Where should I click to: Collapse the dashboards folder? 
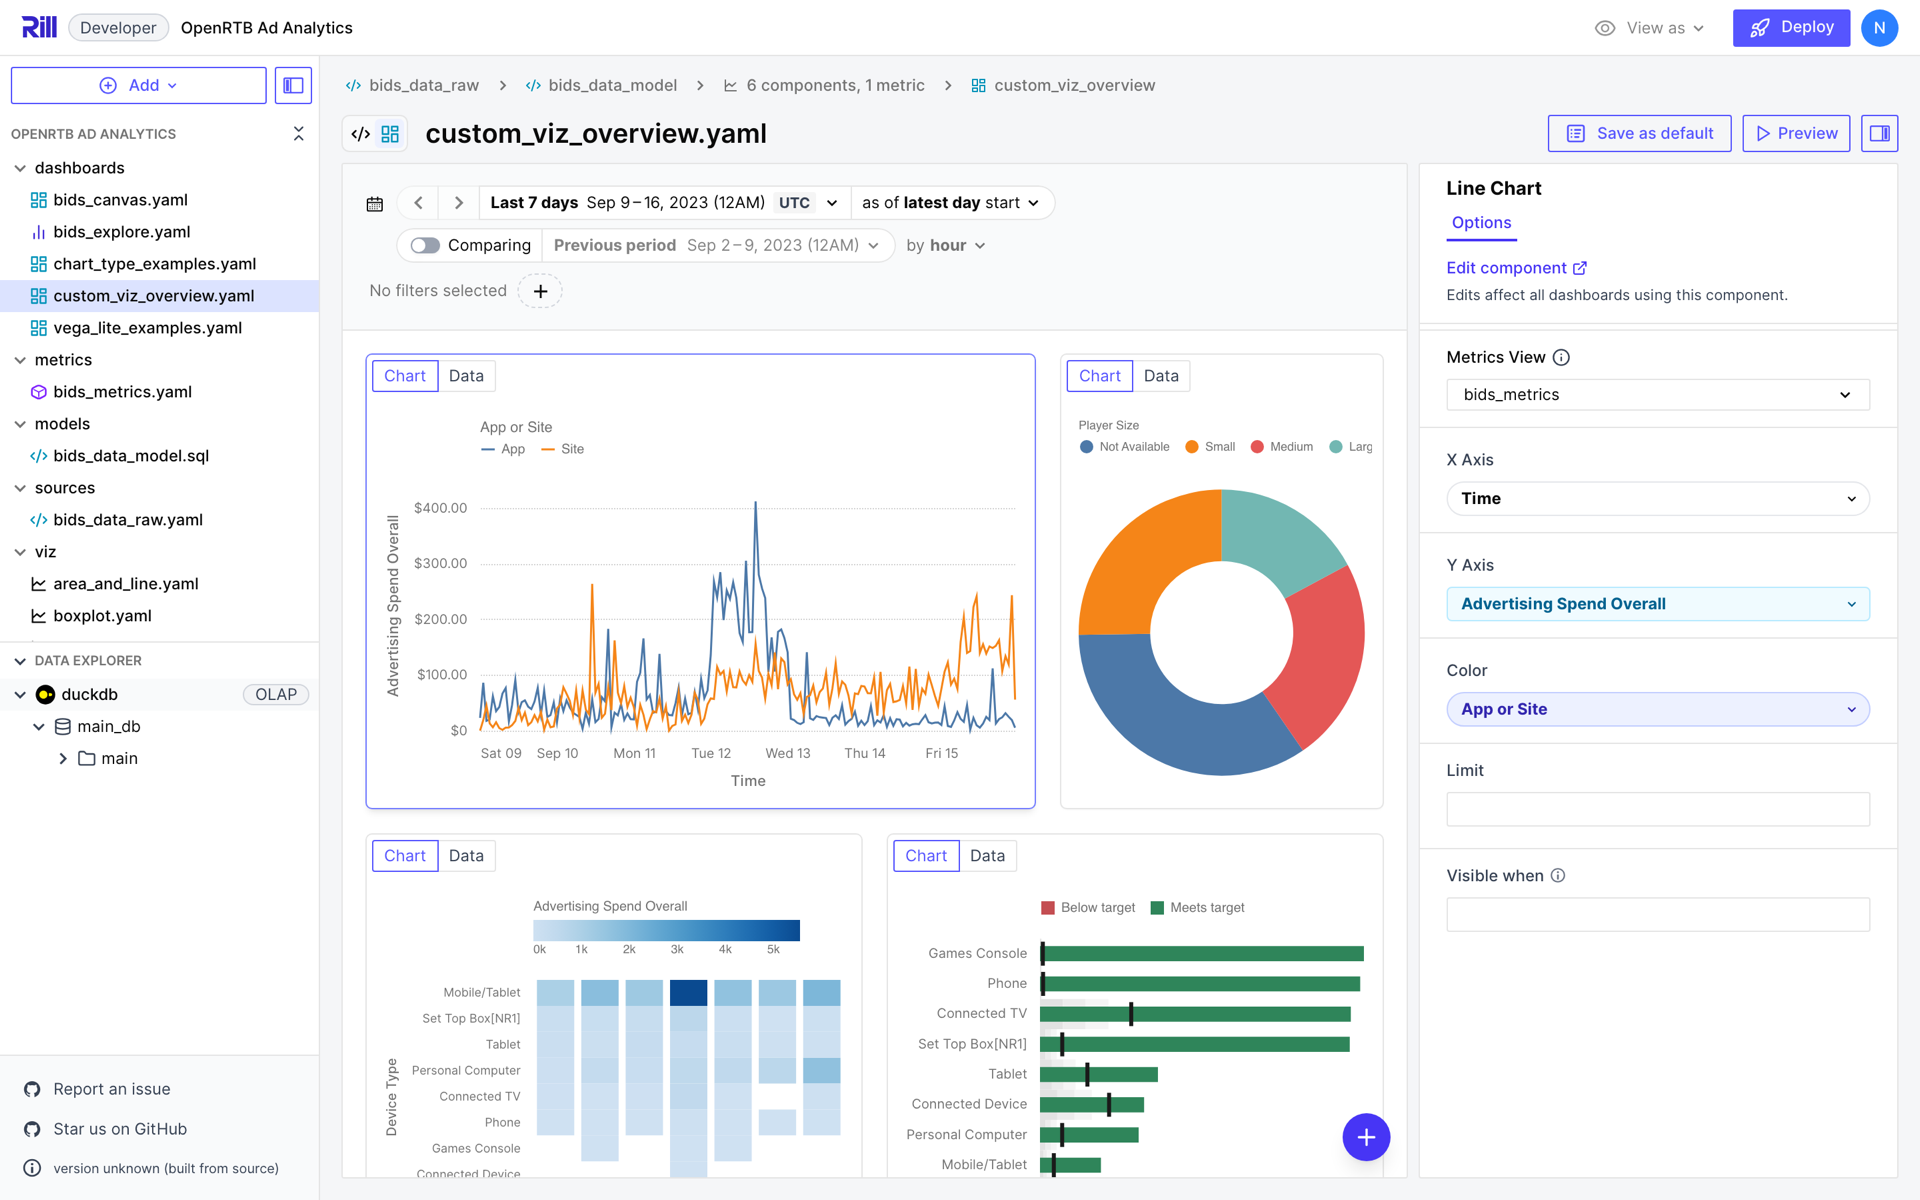pos(20,168)
